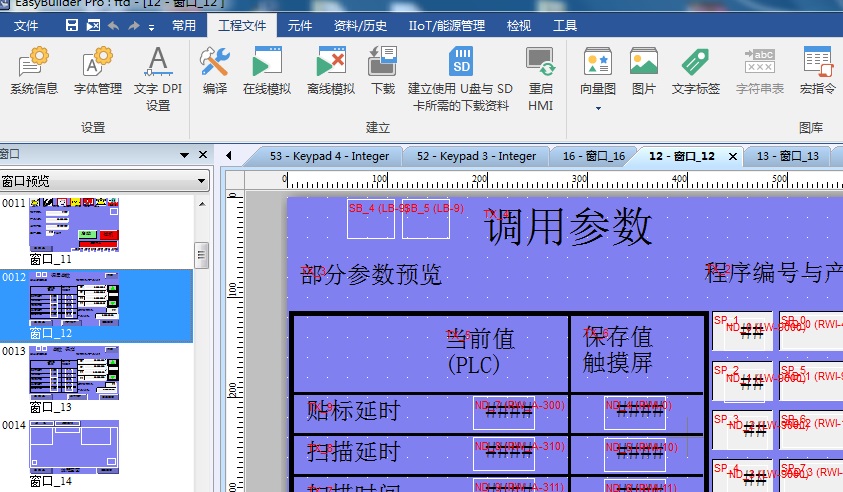
Task: Open the IIoT/能源管理 ribbon tab
Action: (x=446, y=26)
